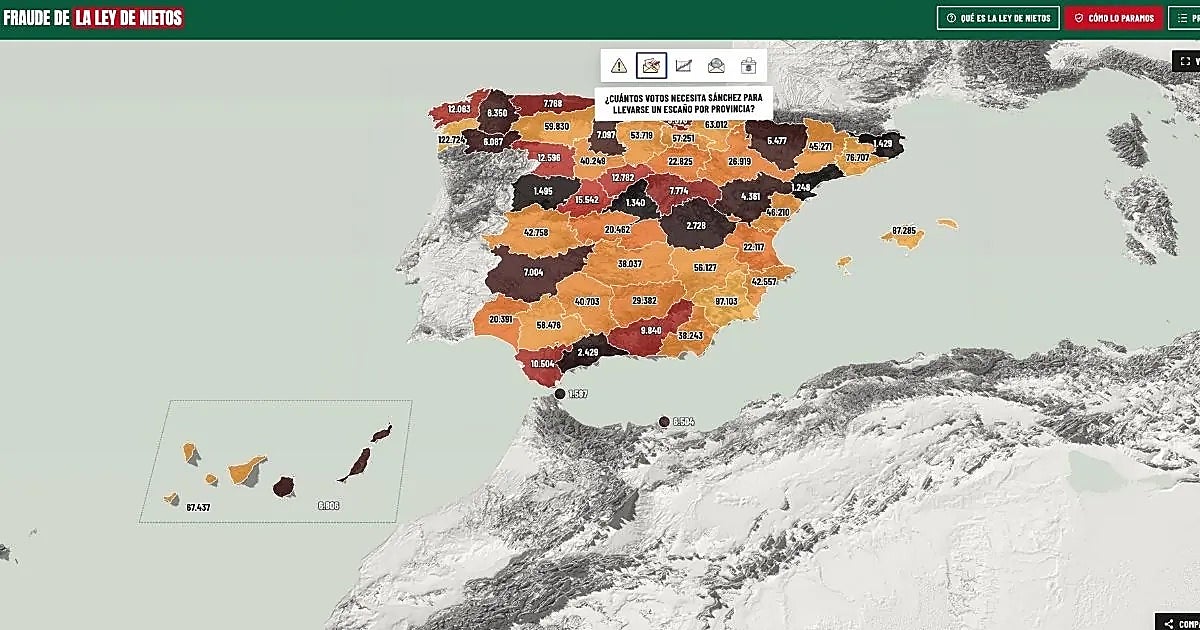Select the ballot box icon
The height and width of the screenshot is (630, 1200).
748,66
